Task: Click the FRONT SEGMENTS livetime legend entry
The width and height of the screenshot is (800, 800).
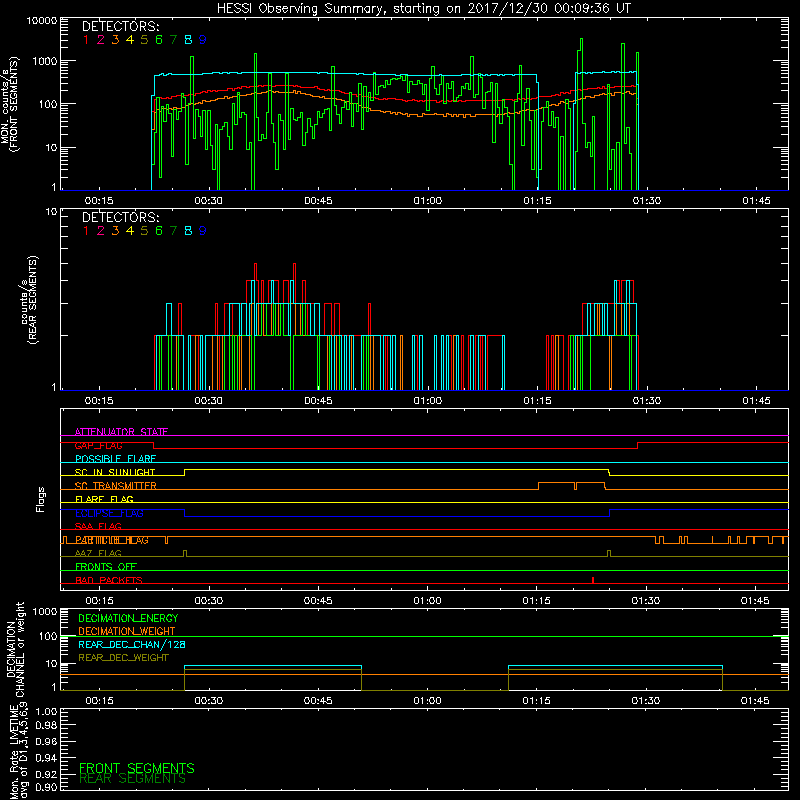Action: 137,768
